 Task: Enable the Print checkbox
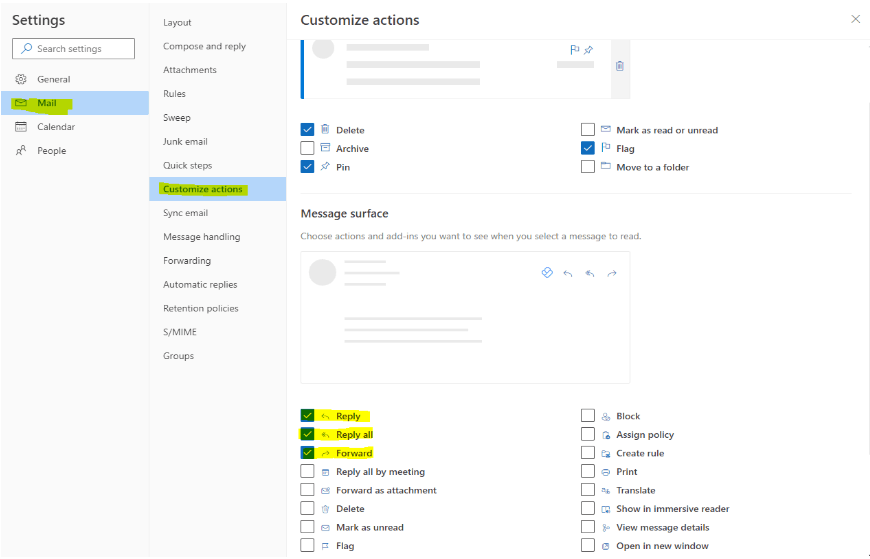[x=588, y=471]
